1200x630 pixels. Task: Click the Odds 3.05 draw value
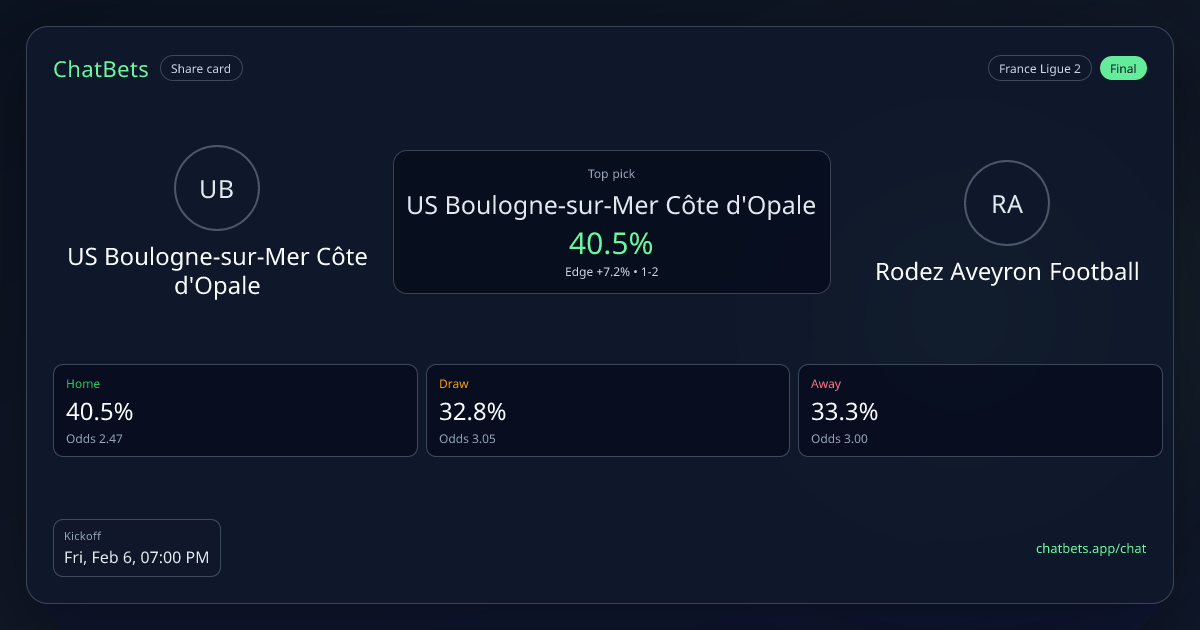point(467,439)
